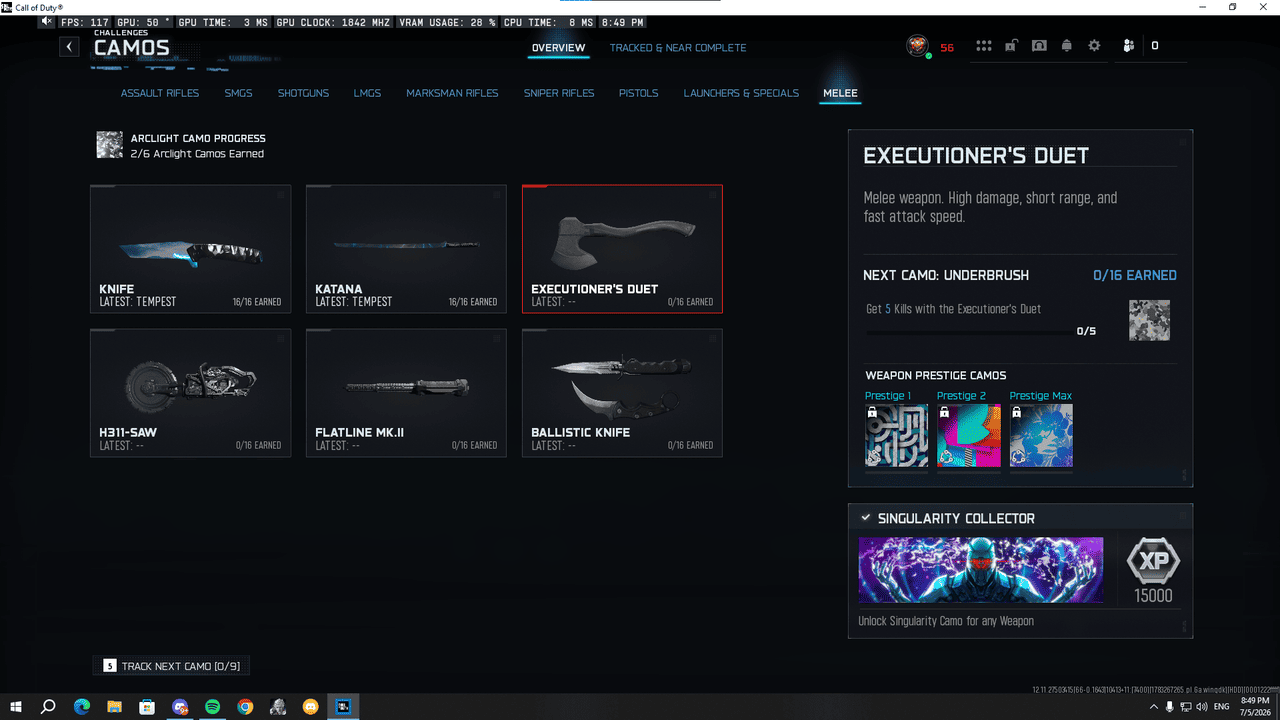Open Sniper Rifles category
This screenshot has width=1280, height=720.
pyautogui.click(x=559, y=93)
